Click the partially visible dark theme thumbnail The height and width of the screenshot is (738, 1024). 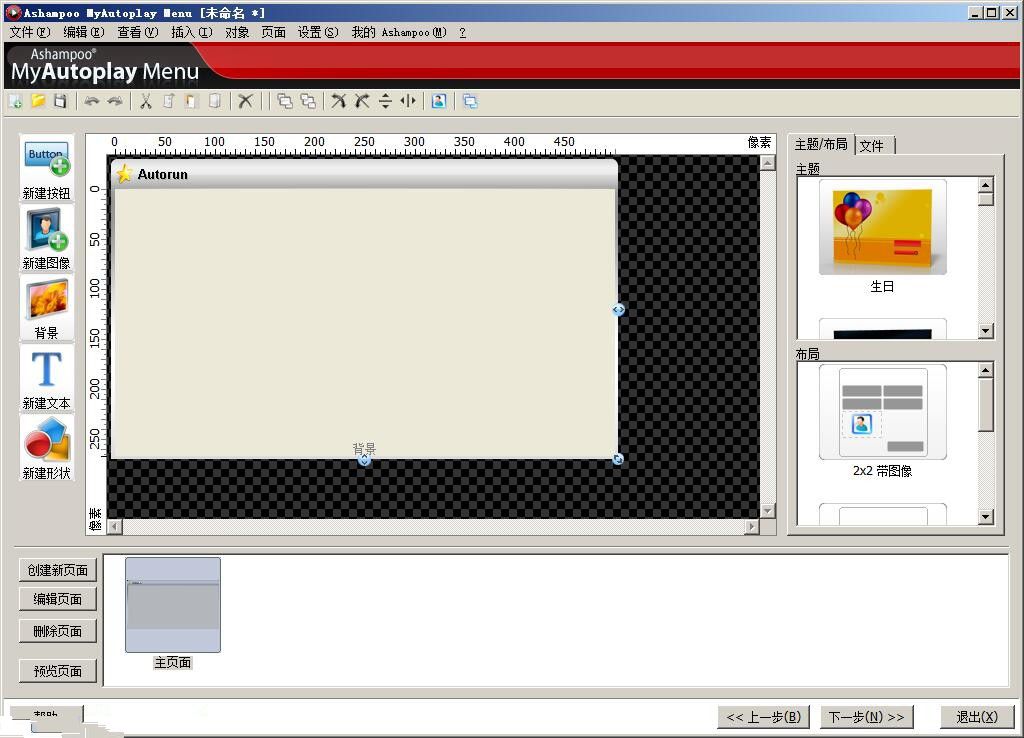pos(882,329)
